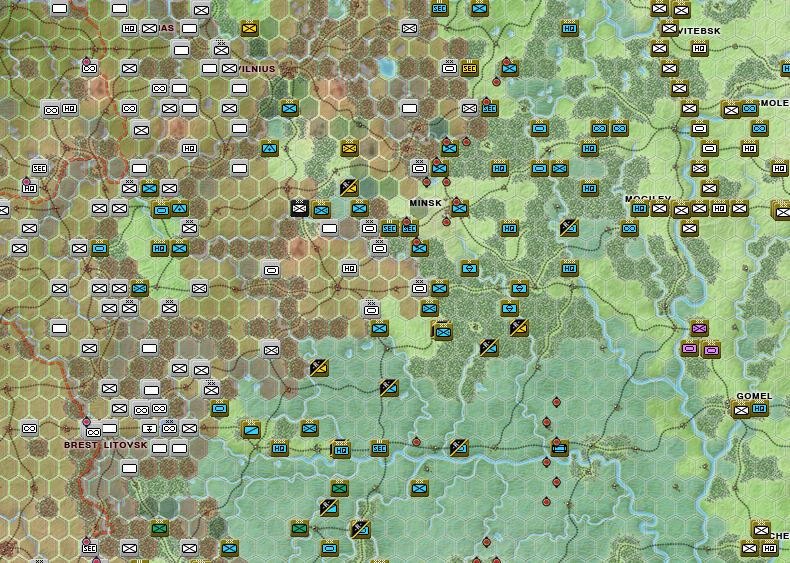Click blue SEC counter on the southern rail line
The height and width of the screenshot is (563, 790).
coord(379,448)
